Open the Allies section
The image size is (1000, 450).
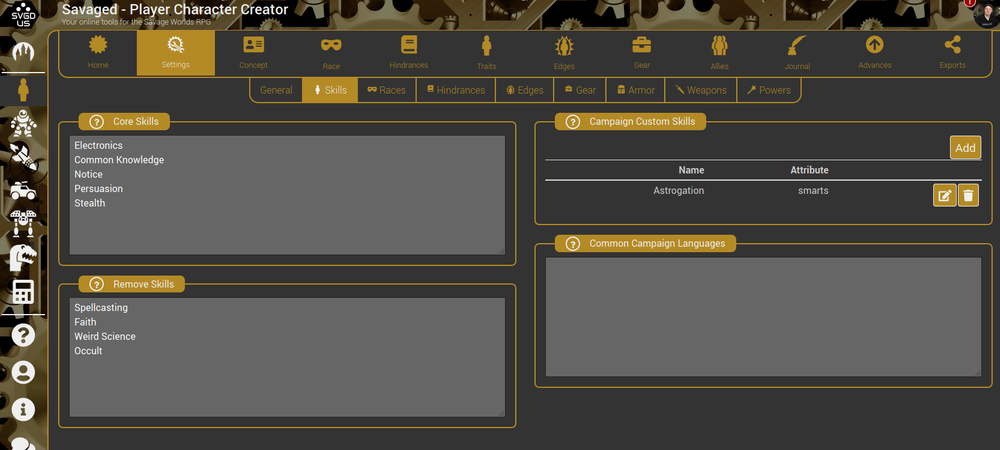click(719, 53)
